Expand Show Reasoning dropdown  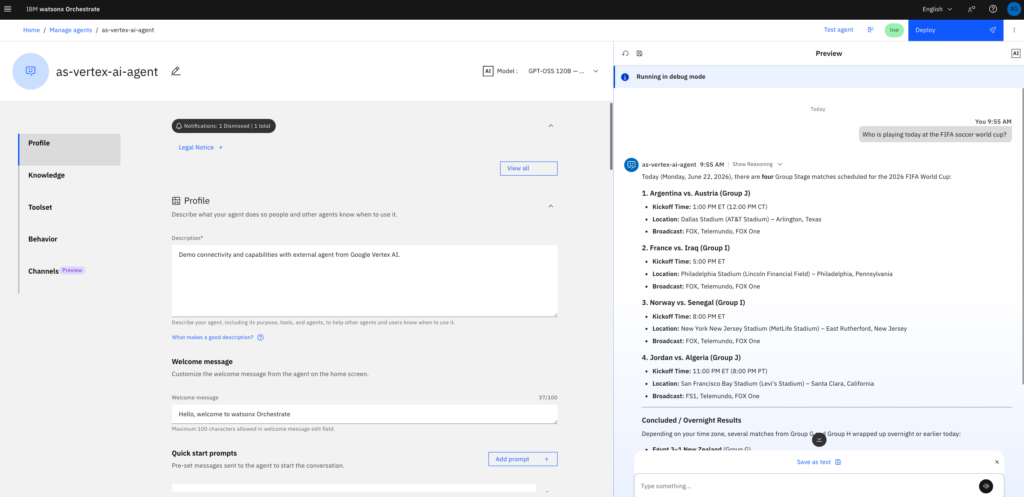point(757,165)
